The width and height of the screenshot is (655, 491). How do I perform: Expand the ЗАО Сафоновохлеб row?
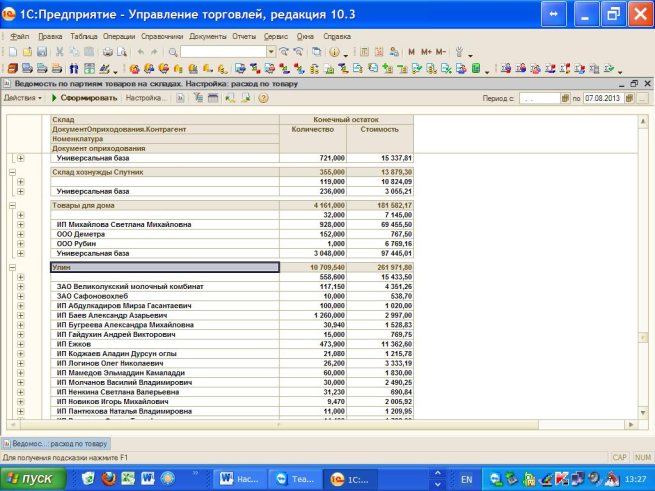[20, 296]
